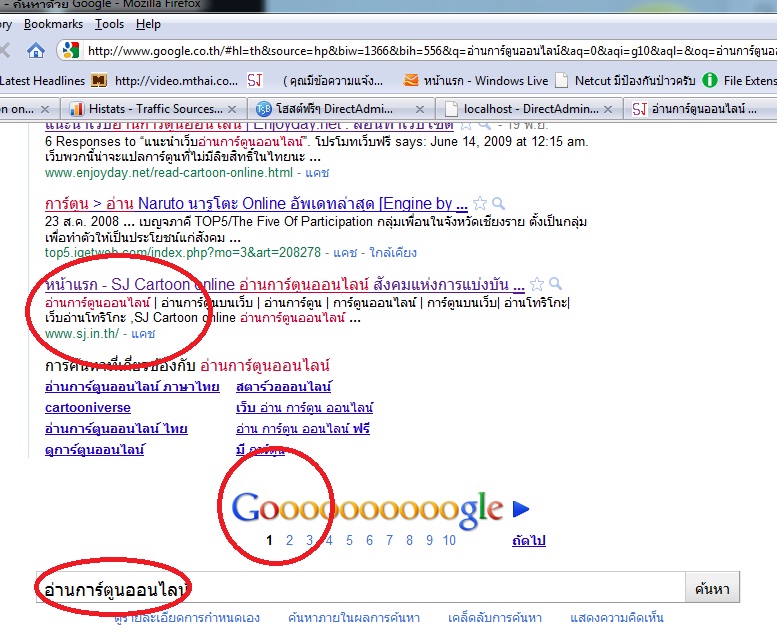
Task: Open the Tools menu
Action: point(110,24)
